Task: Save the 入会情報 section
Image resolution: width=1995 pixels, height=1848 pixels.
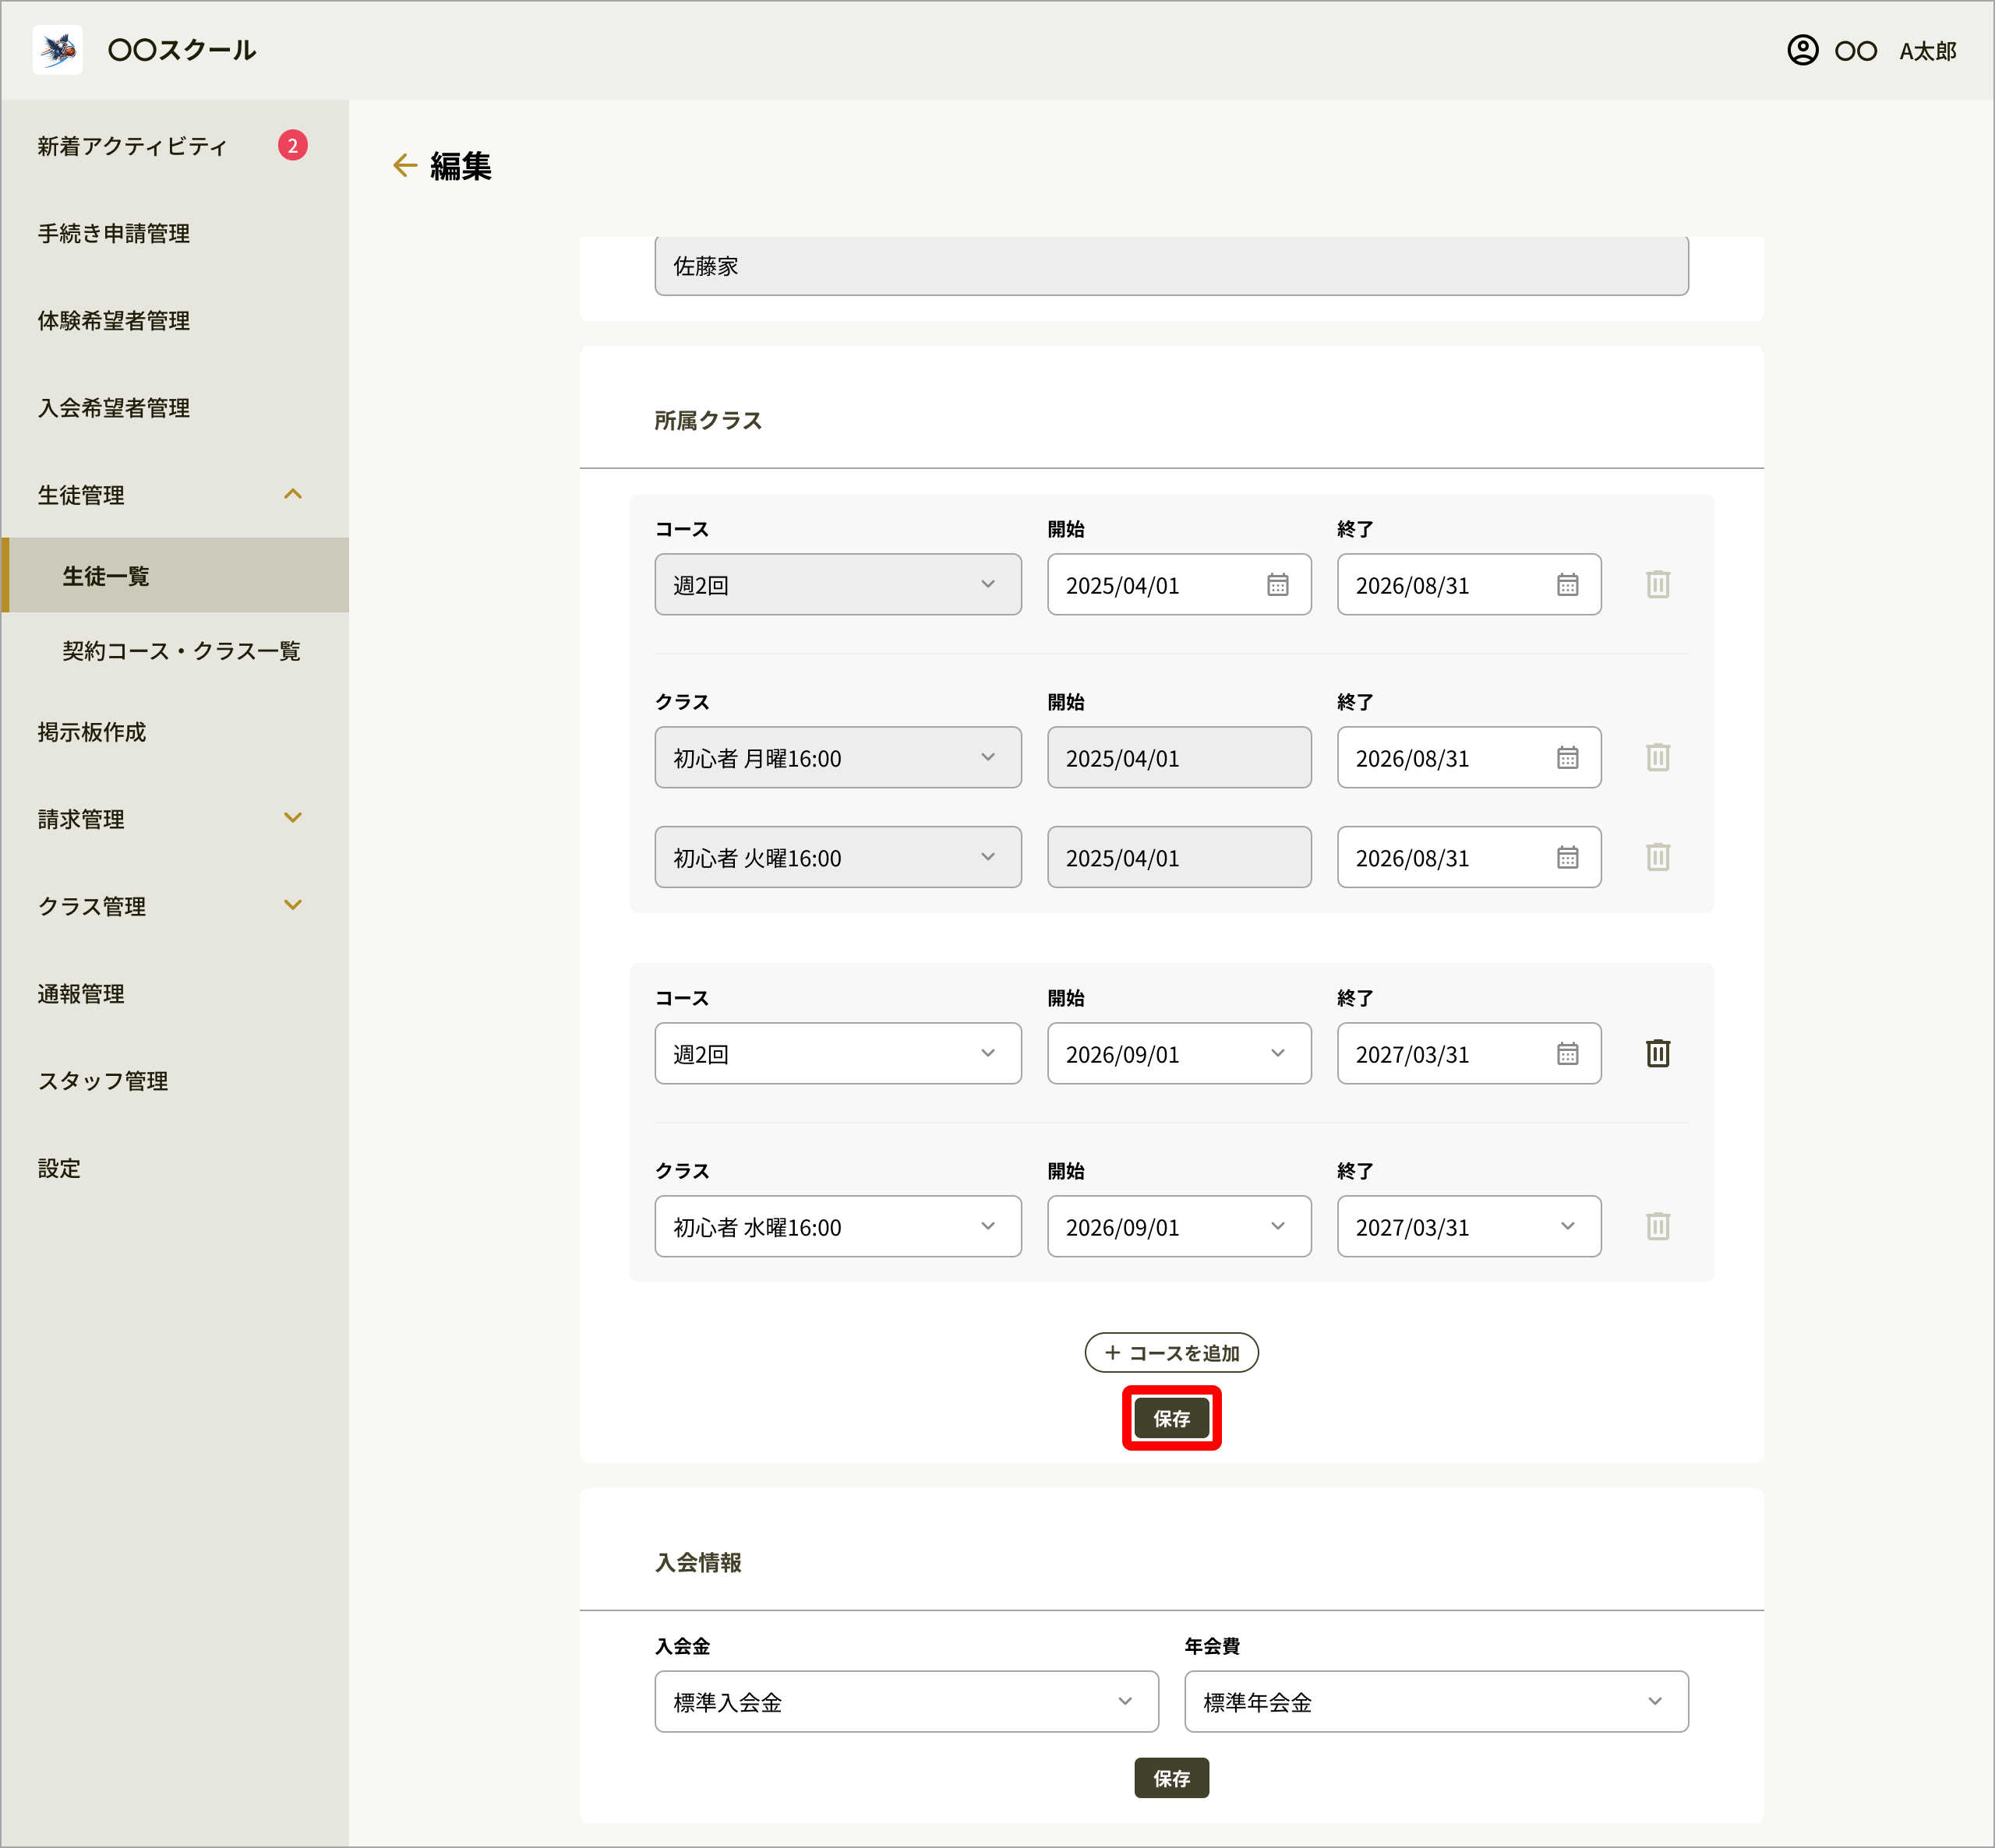Action: tap(1171, 1778)
